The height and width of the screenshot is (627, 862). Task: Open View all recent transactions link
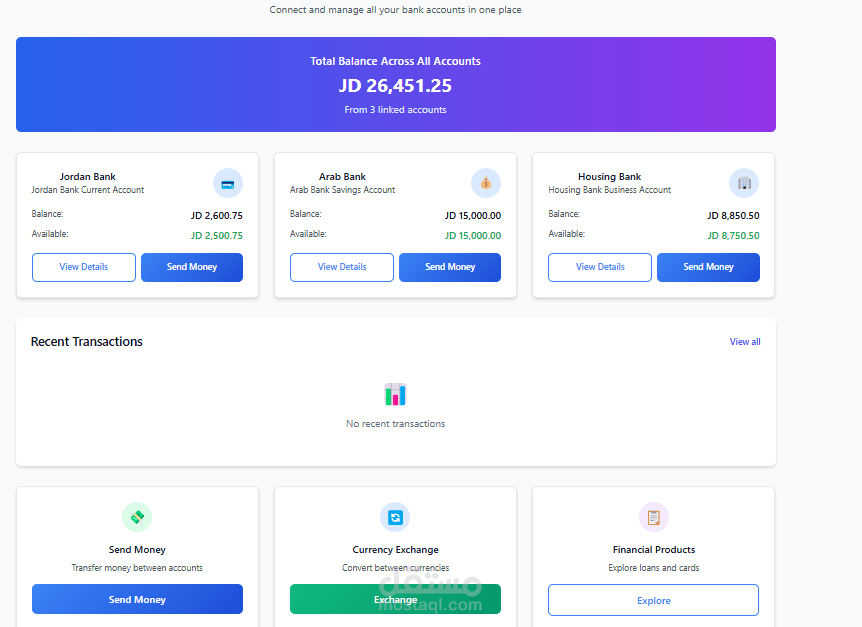745,342
